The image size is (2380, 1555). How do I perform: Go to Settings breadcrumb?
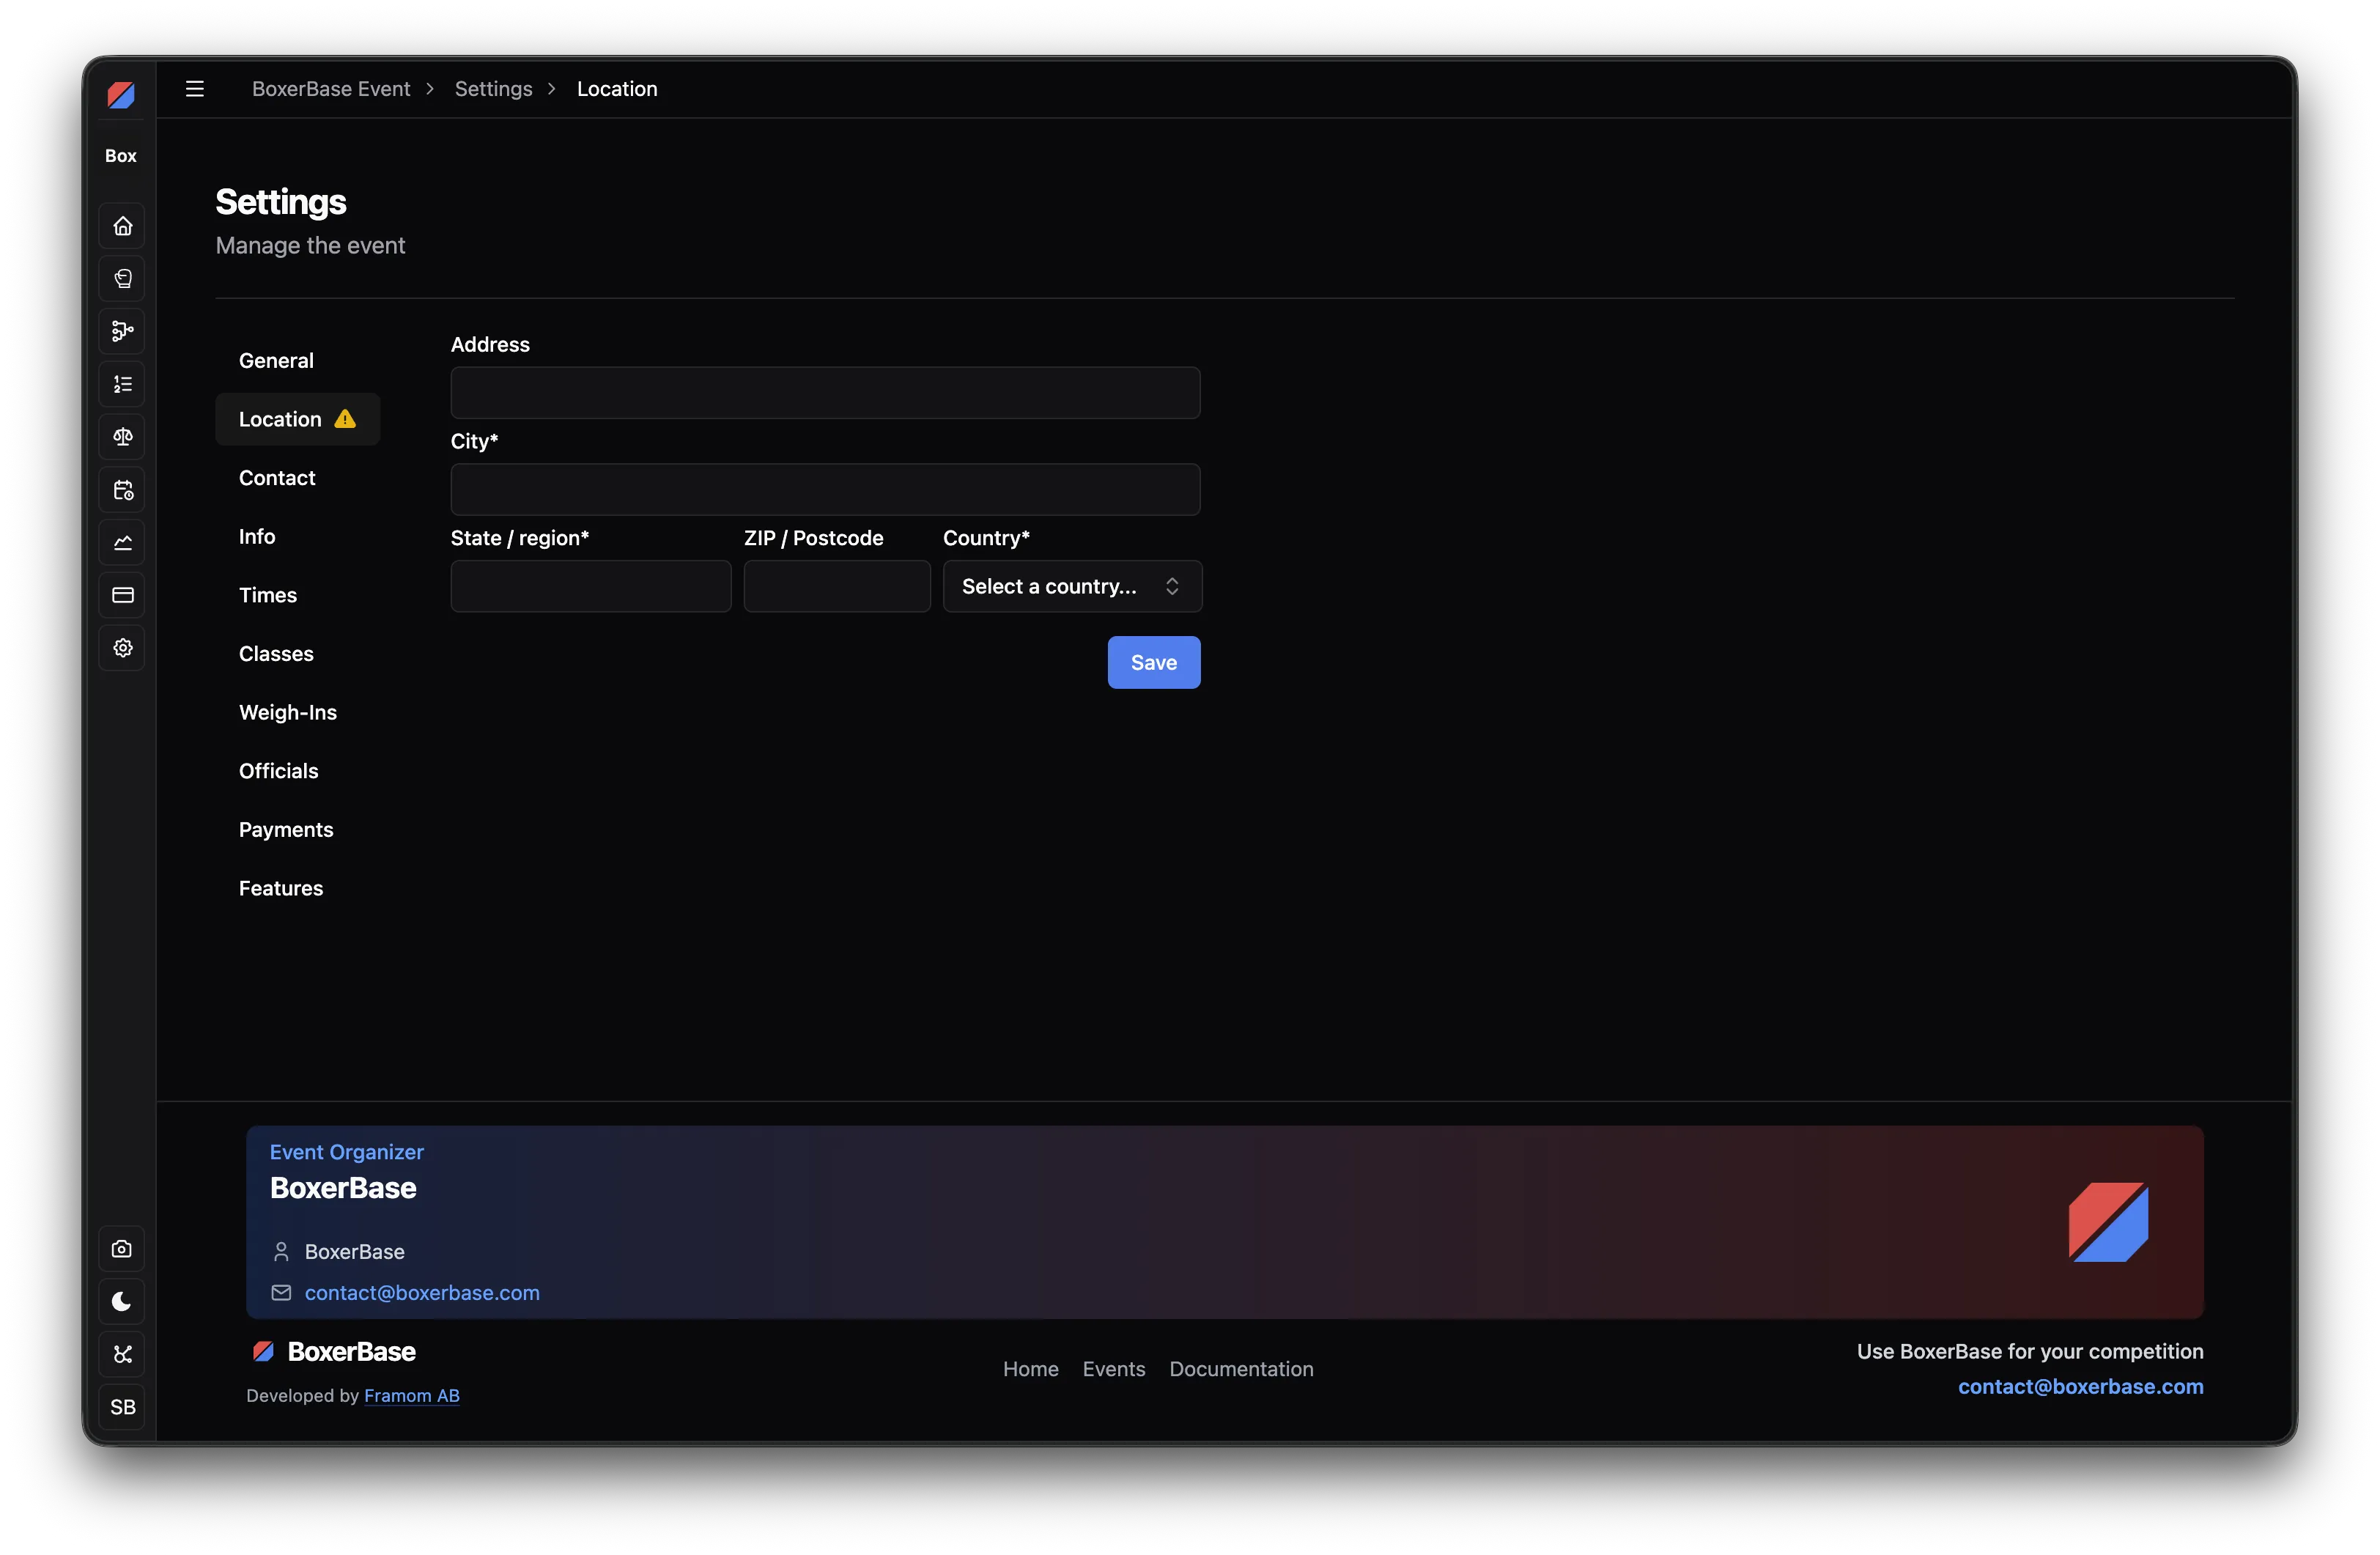(x=494, y=89)
